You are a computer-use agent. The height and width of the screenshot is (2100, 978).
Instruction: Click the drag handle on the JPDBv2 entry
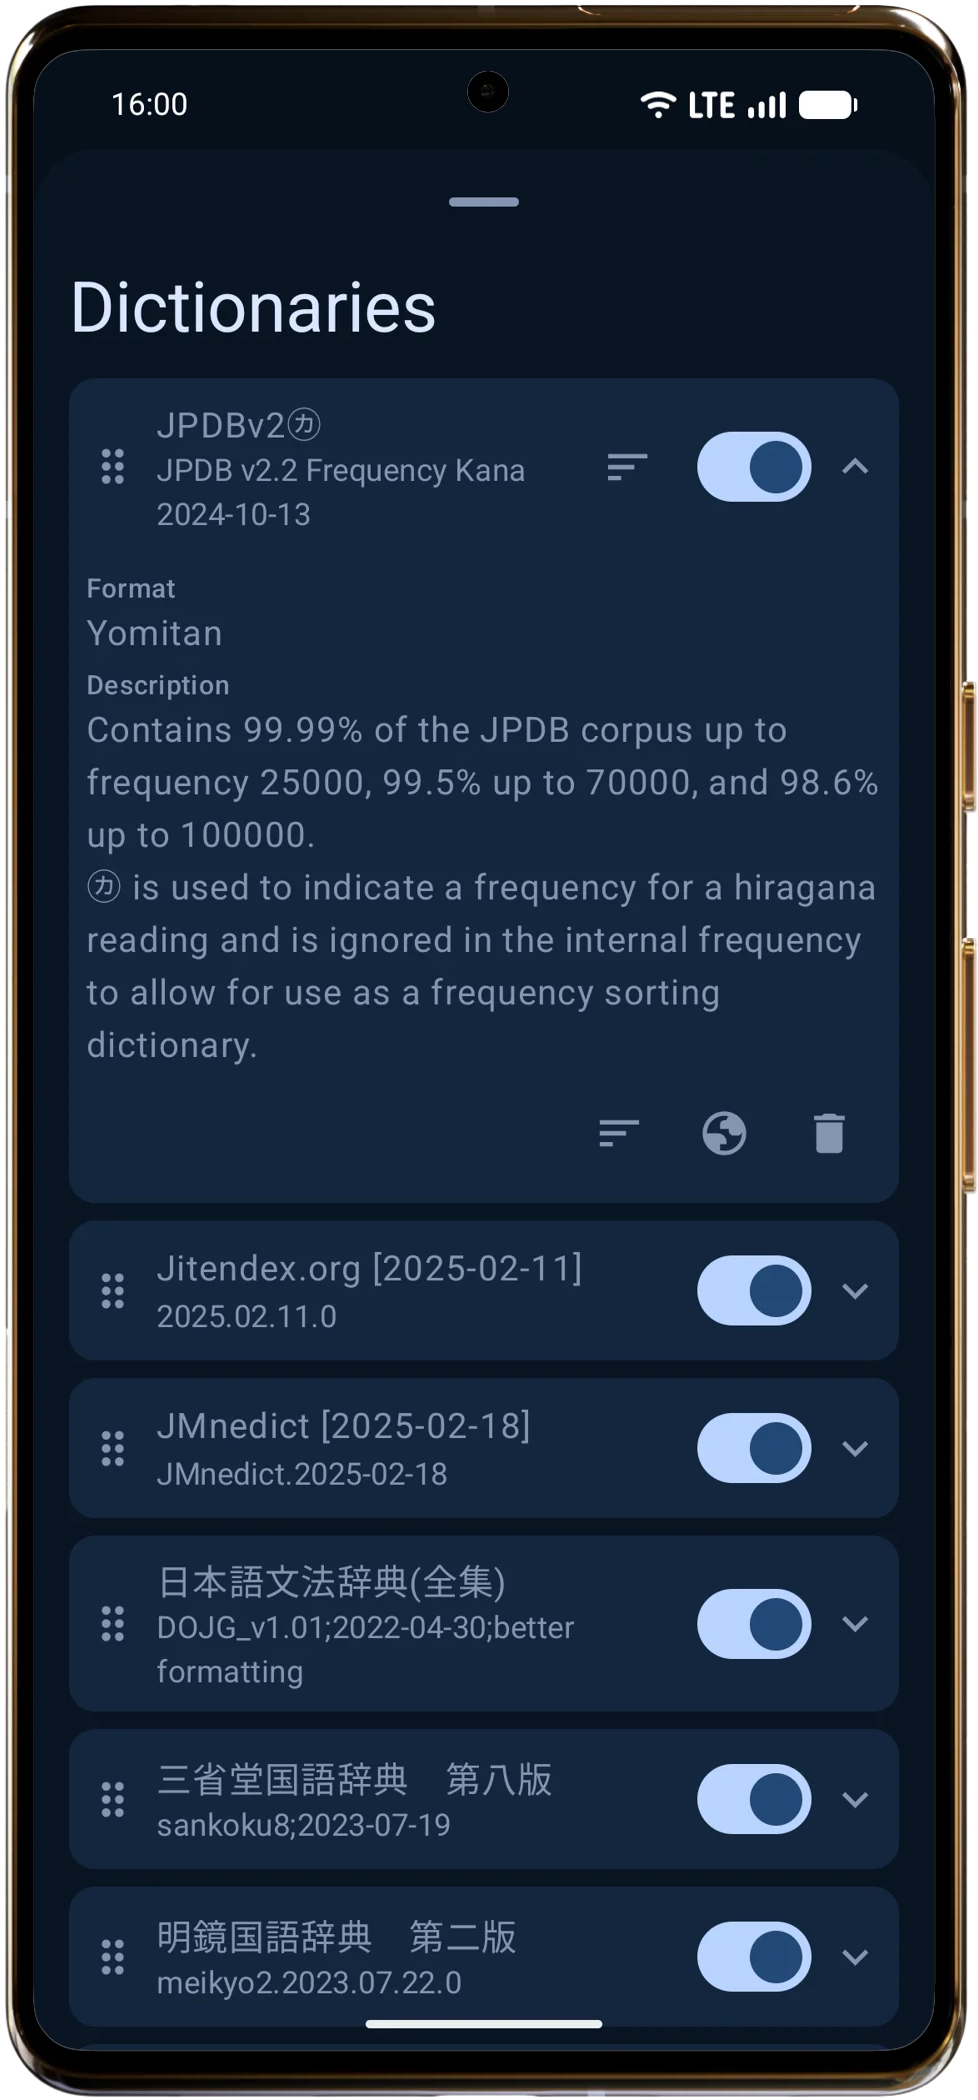[x=112, y=468]
